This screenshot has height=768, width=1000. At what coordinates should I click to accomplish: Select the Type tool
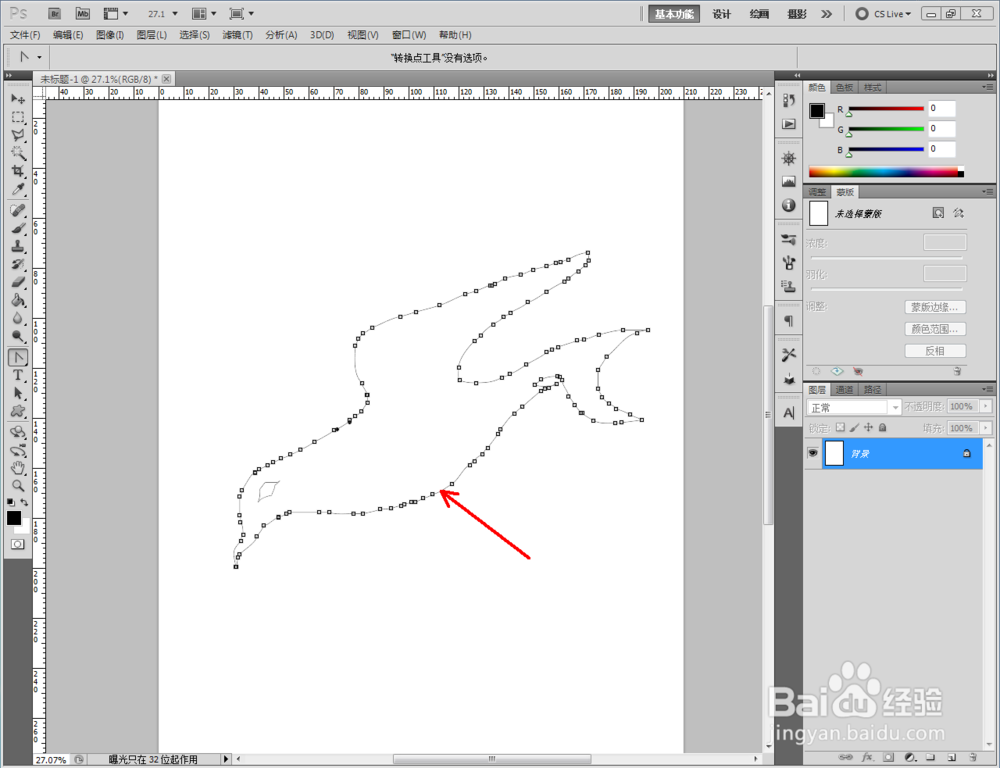point(18,375)
